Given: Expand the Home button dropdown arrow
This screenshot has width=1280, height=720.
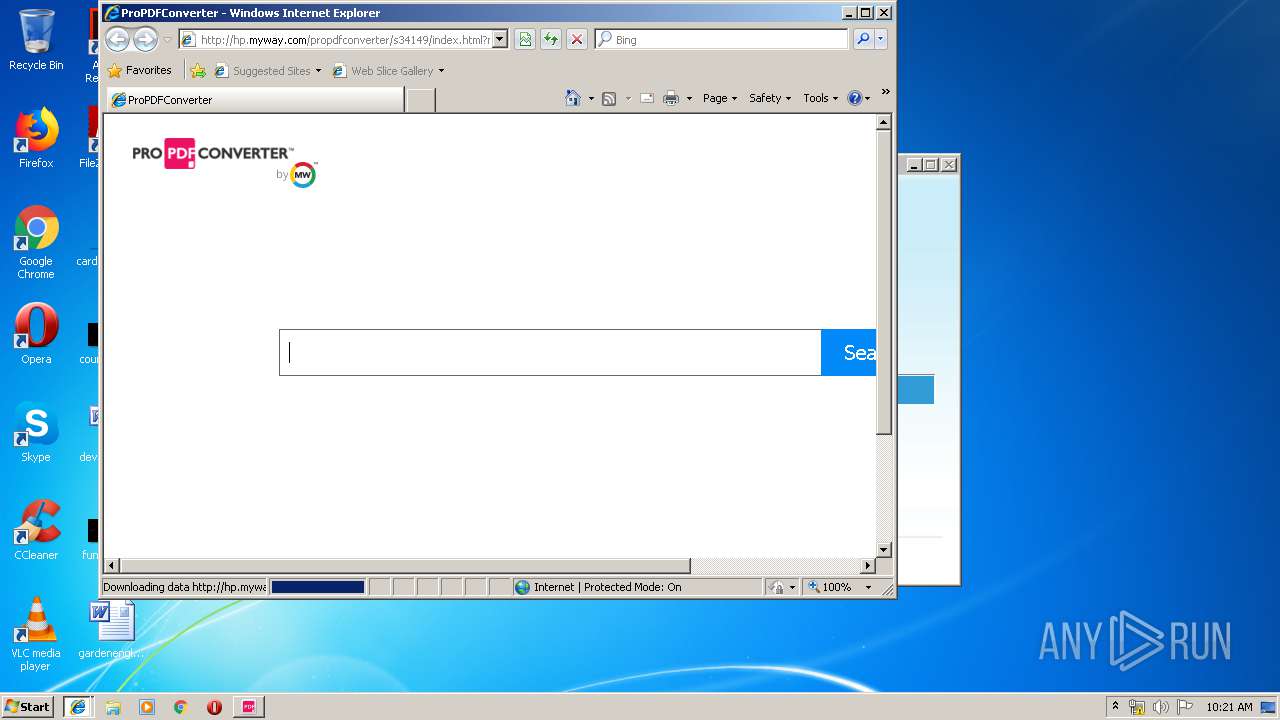Looking at the screenshot, I should [x=591, y=98].
